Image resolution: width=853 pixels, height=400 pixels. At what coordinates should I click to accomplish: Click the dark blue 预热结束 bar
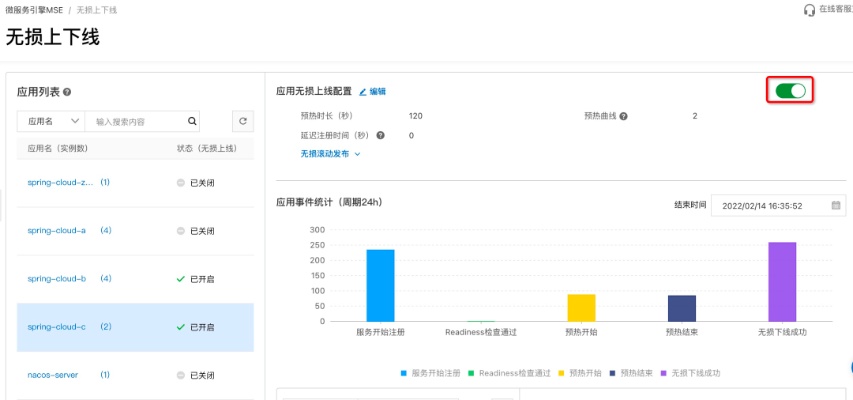pyautogui.click(x=682, y=309)
